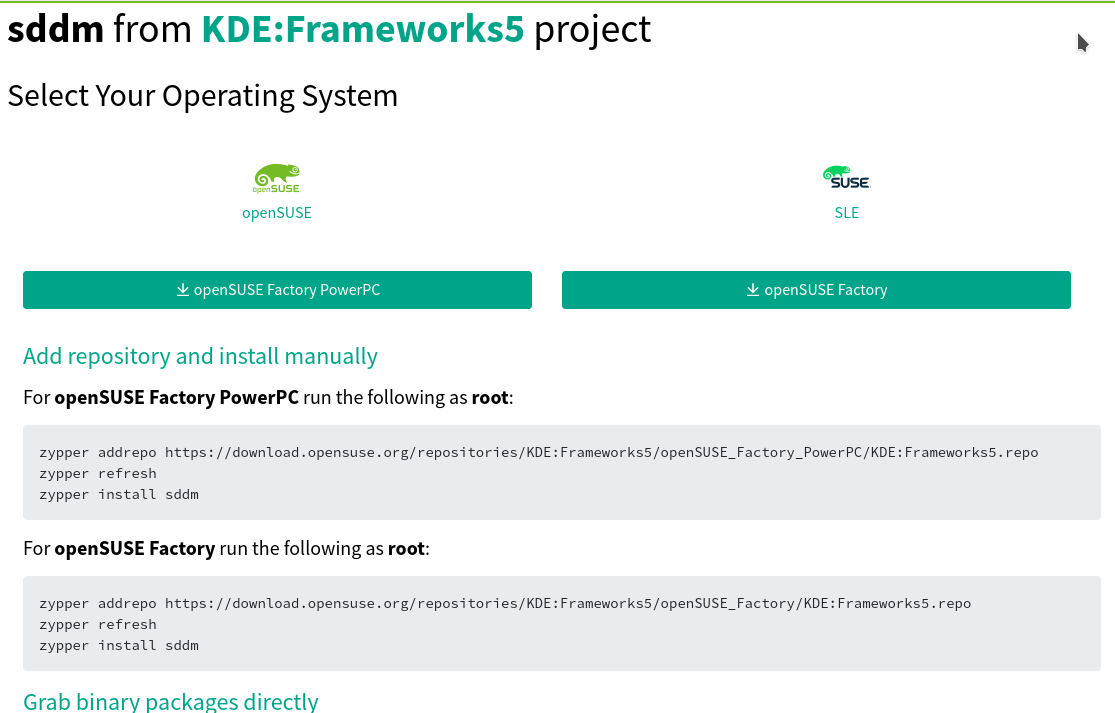Viewport: 1115px width, 713px height.
Task: Click the sddm package name in the title
Action: [54, 29]
